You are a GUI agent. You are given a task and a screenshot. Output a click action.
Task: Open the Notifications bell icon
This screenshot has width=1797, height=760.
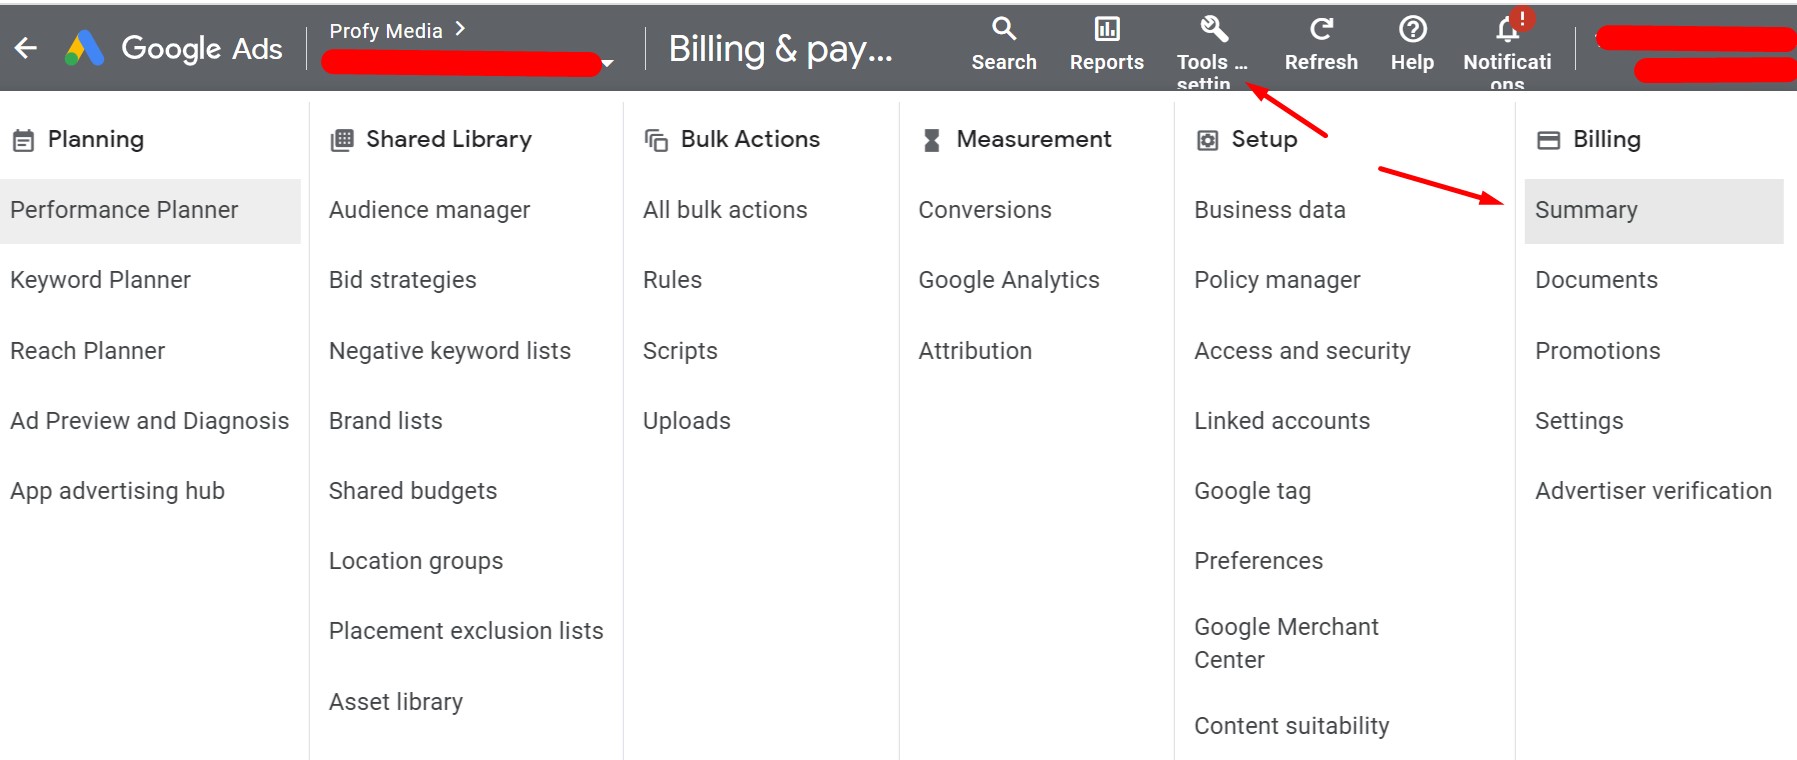1507,29
